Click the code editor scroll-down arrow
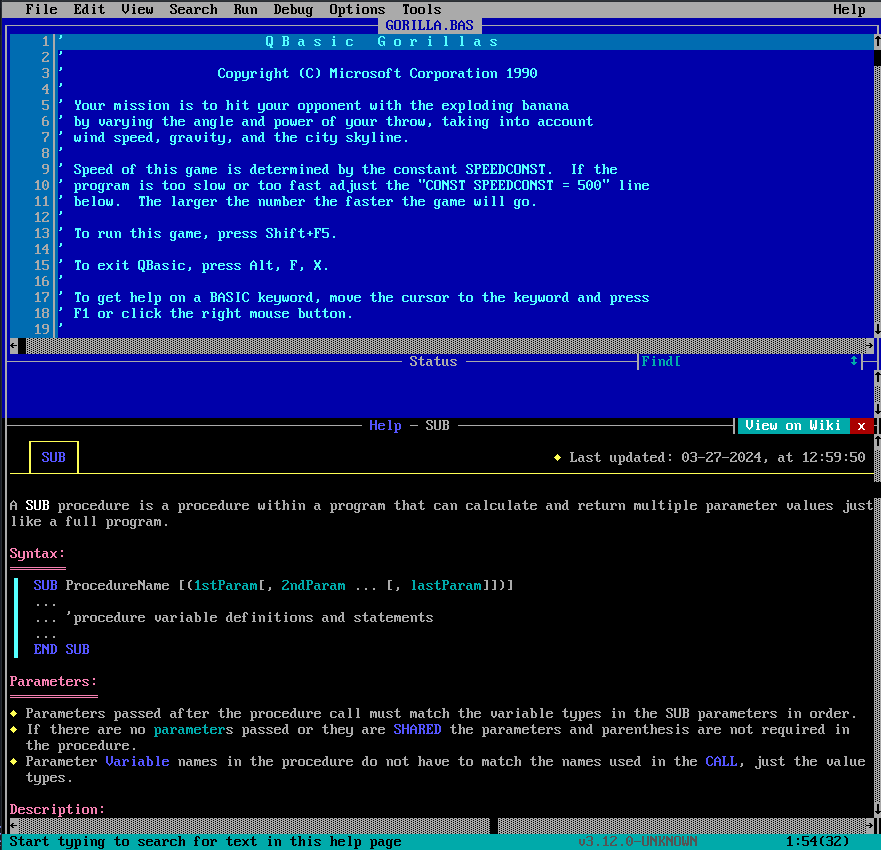 tap(877, 329)
